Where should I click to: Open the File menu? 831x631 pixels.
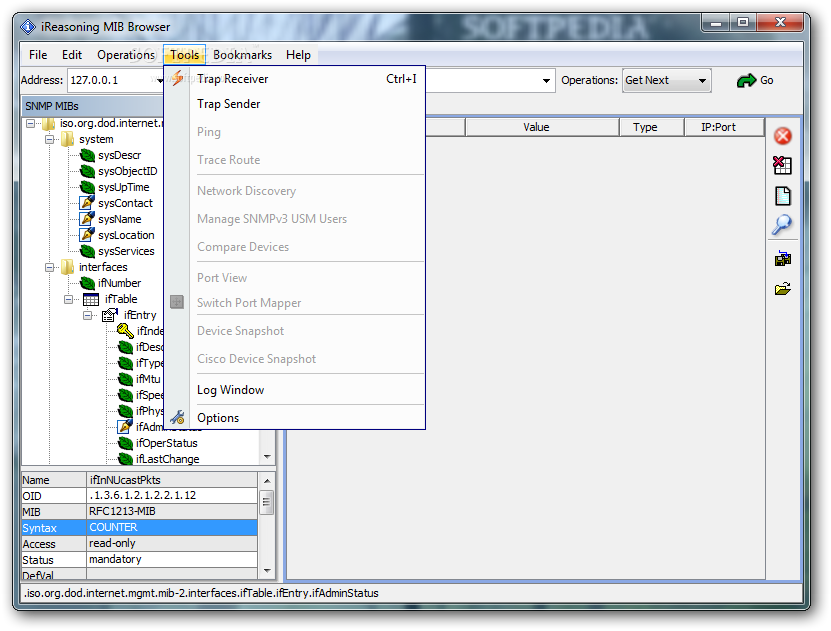(38, 55)
